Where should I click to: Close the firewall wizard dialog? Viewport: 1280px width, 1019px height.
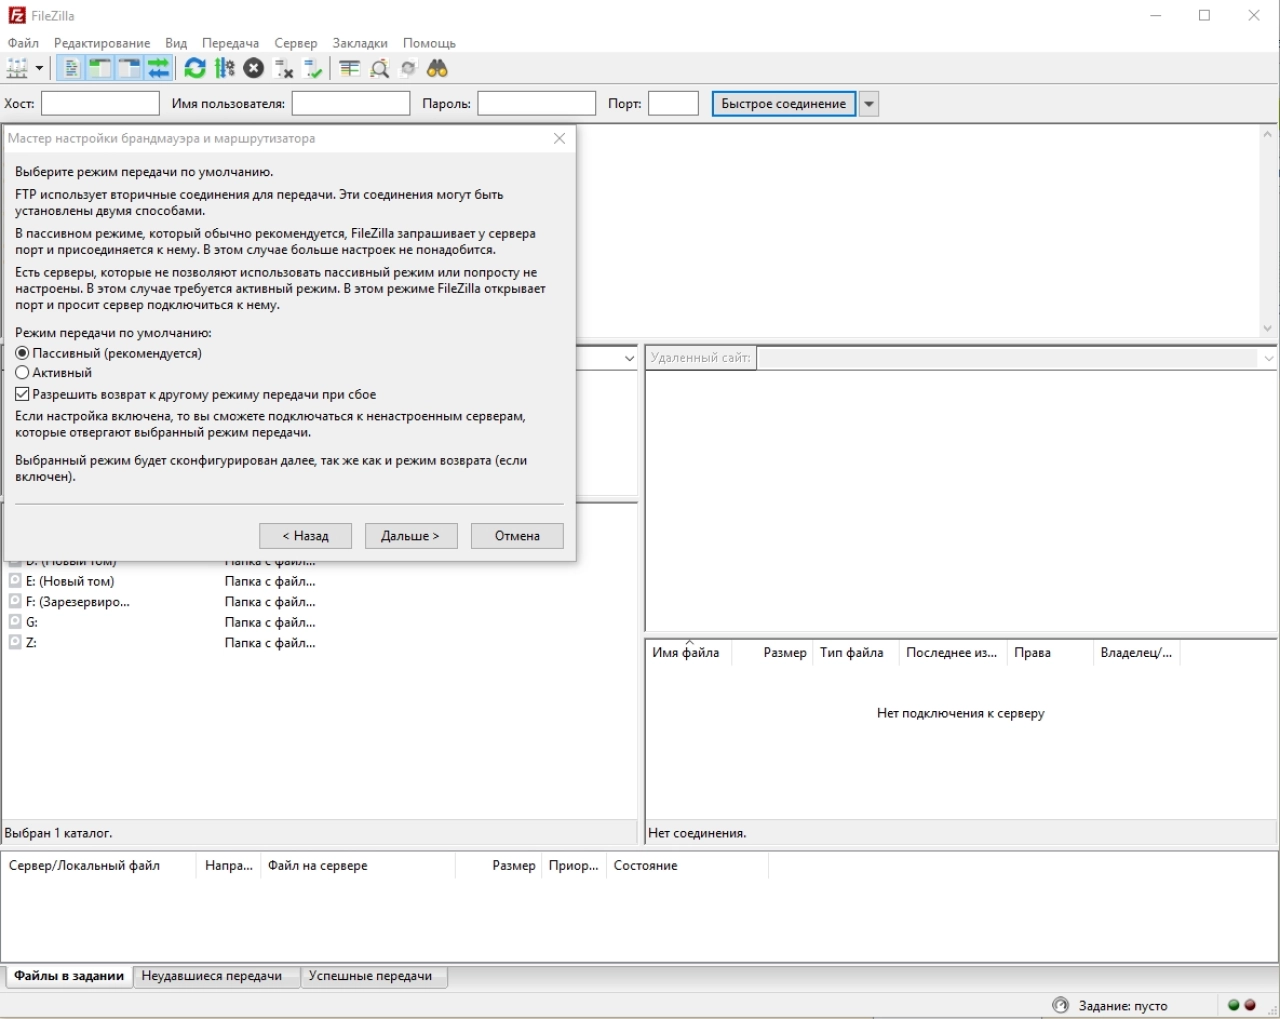click(560, 138)
